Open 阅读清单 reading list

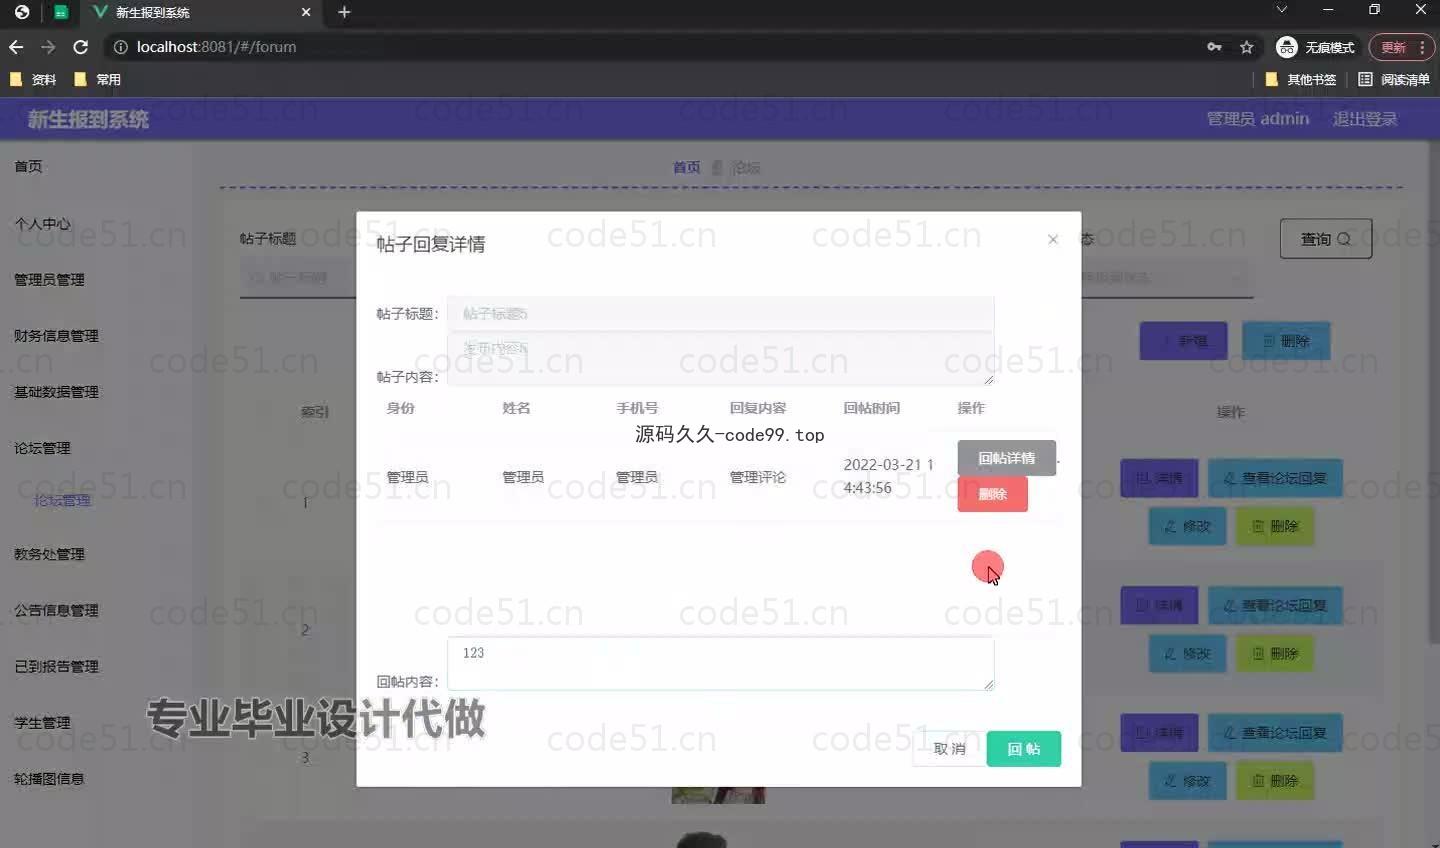(1394, 79)
